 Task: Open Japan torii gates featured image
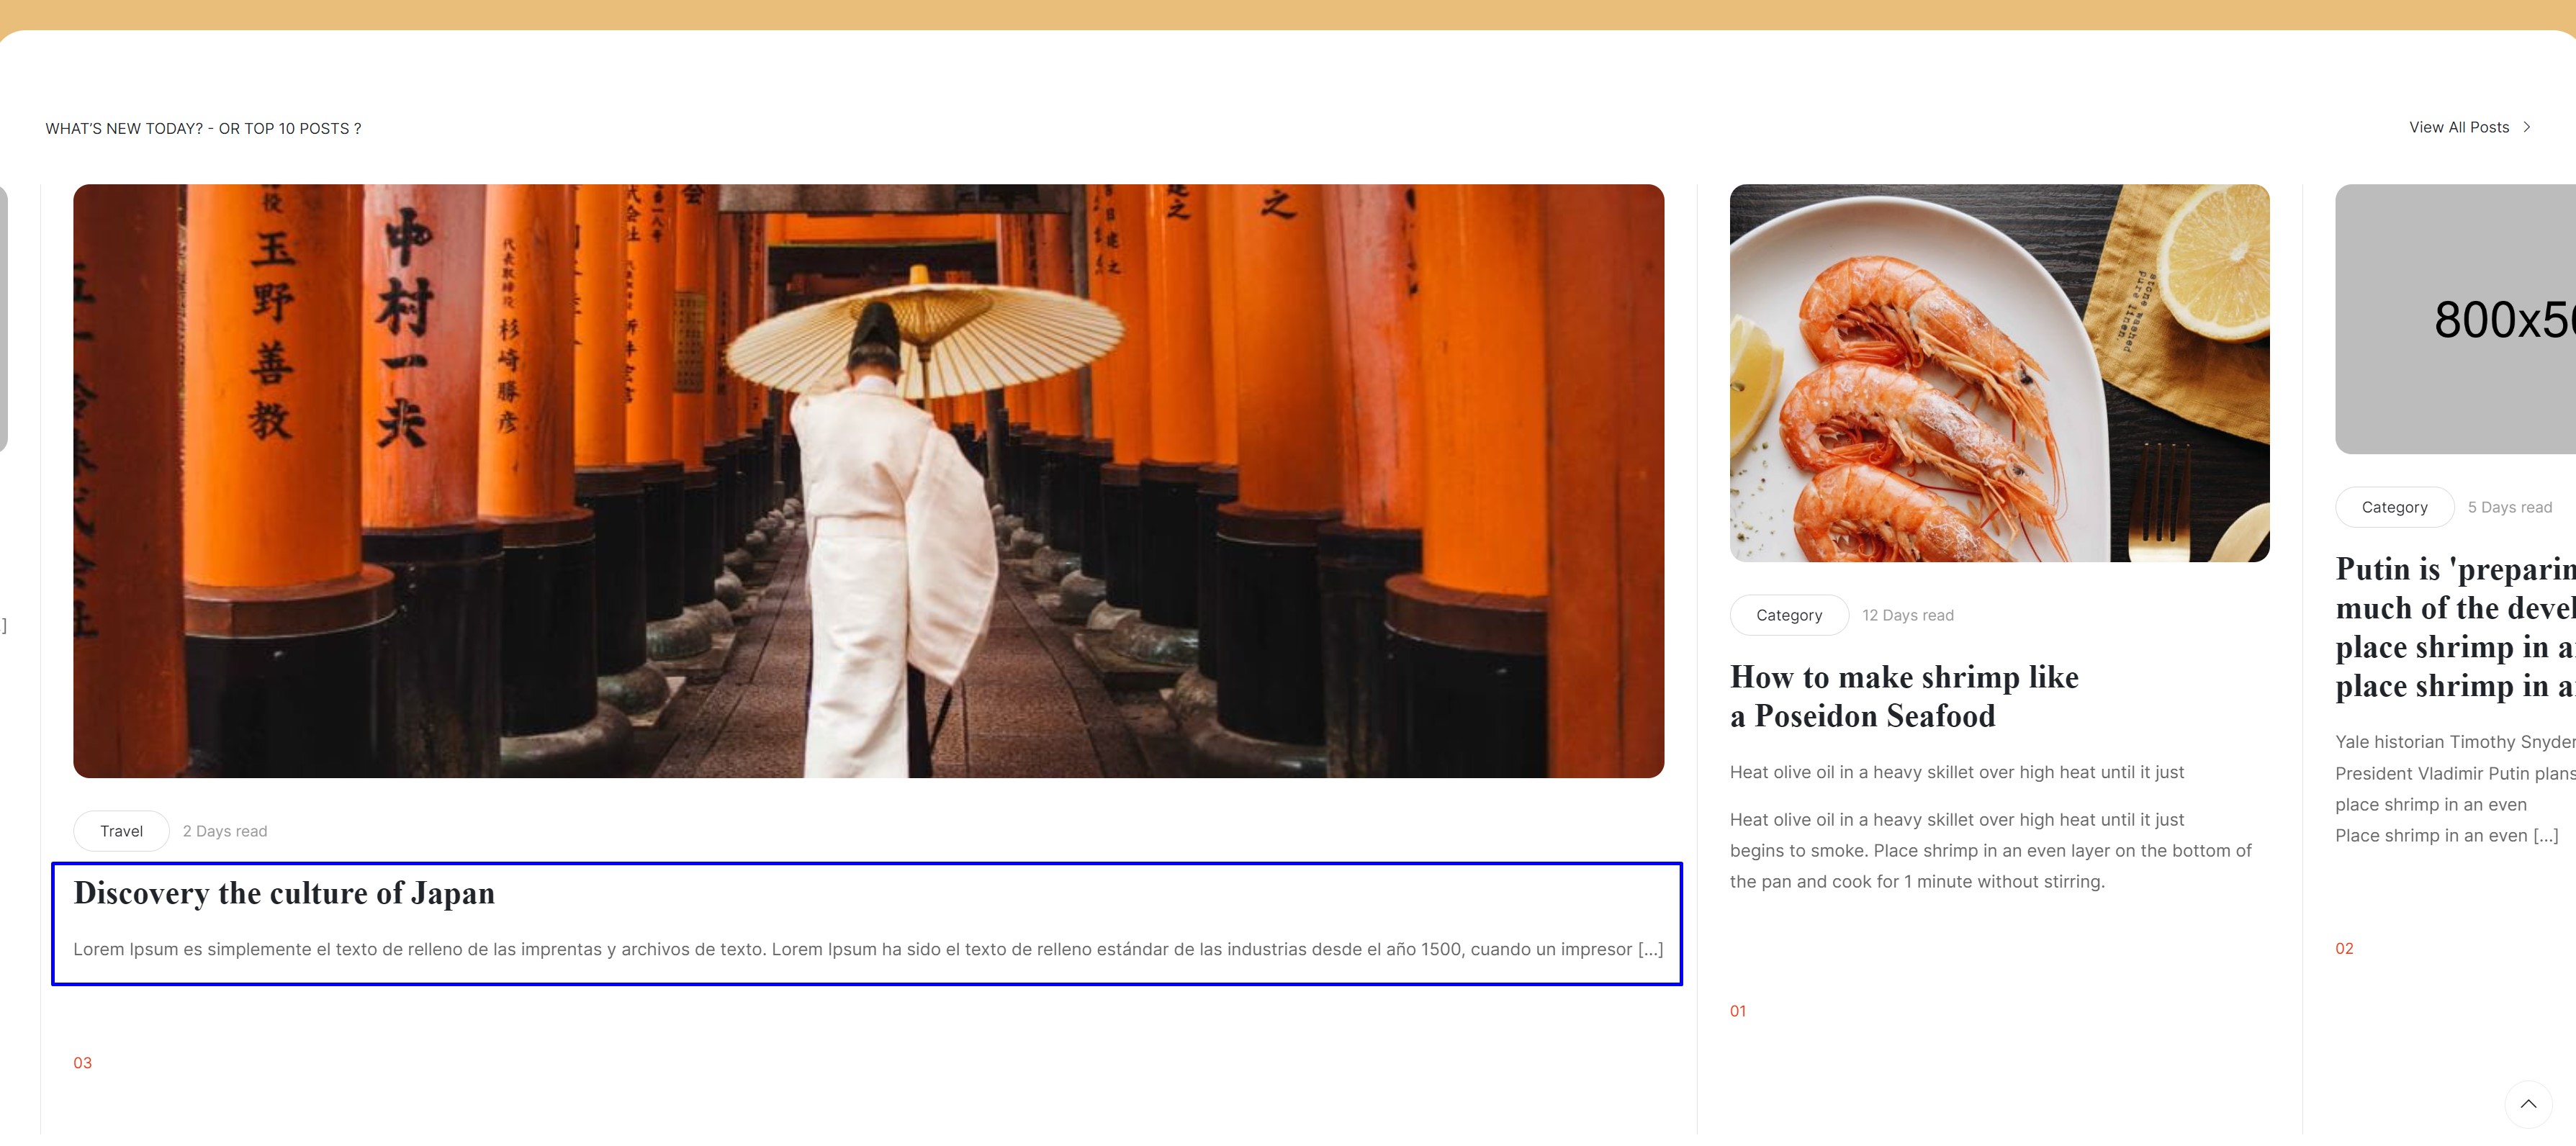coord(868,480)
